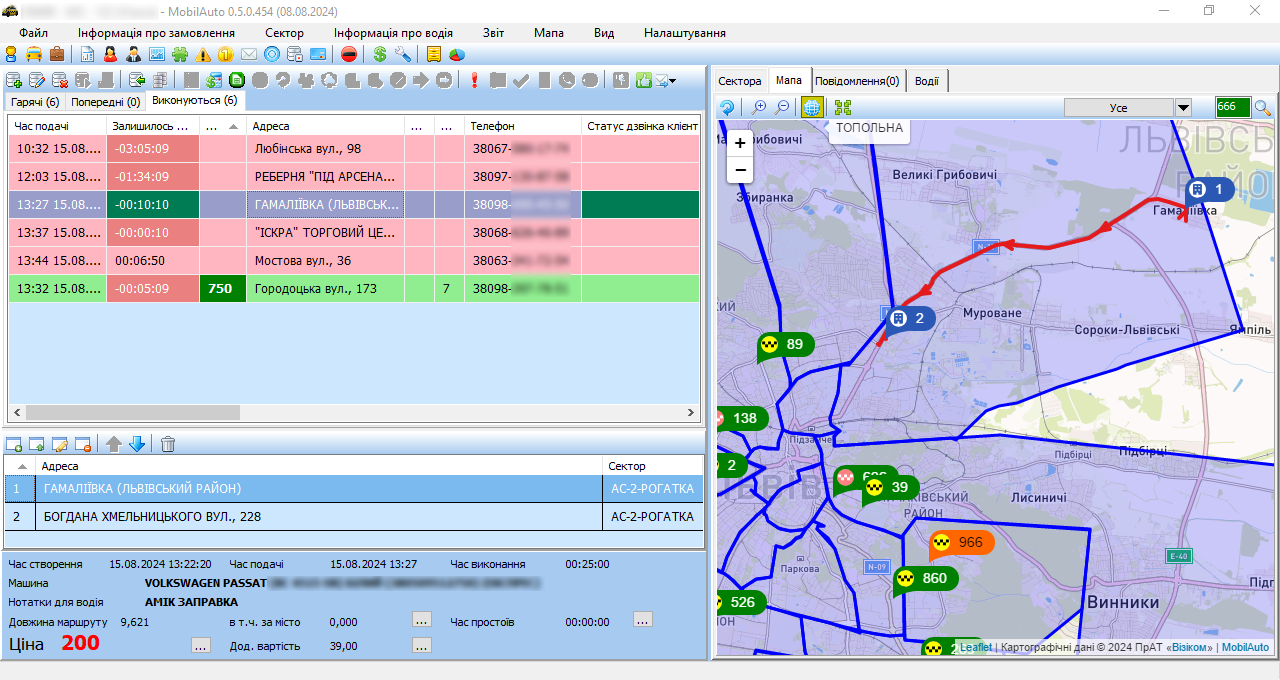The image size is (1280, 680).
Task: Switch to the 'Водії' tab
Action: click(926, 81)
